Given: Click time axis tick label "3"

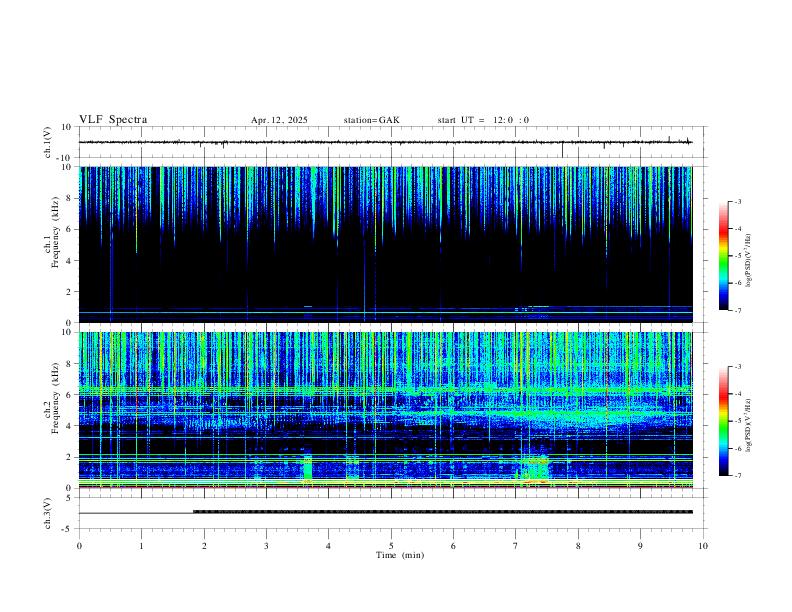Looking at the screenshot, I should point(266,546).
